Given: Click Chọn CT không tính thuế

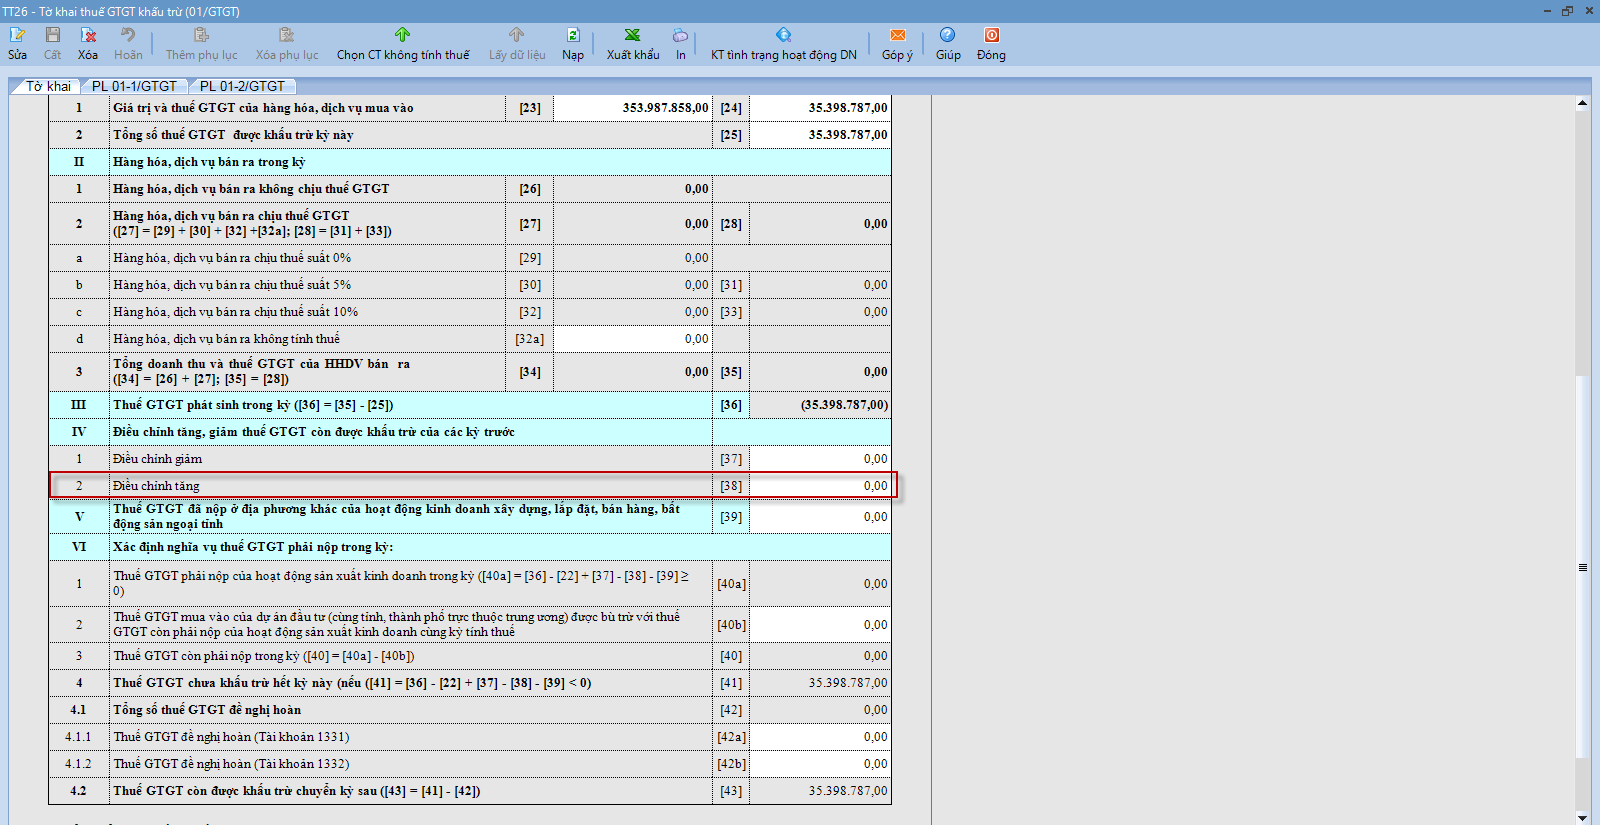Looking at the screenshot, I should pos(402,44).
